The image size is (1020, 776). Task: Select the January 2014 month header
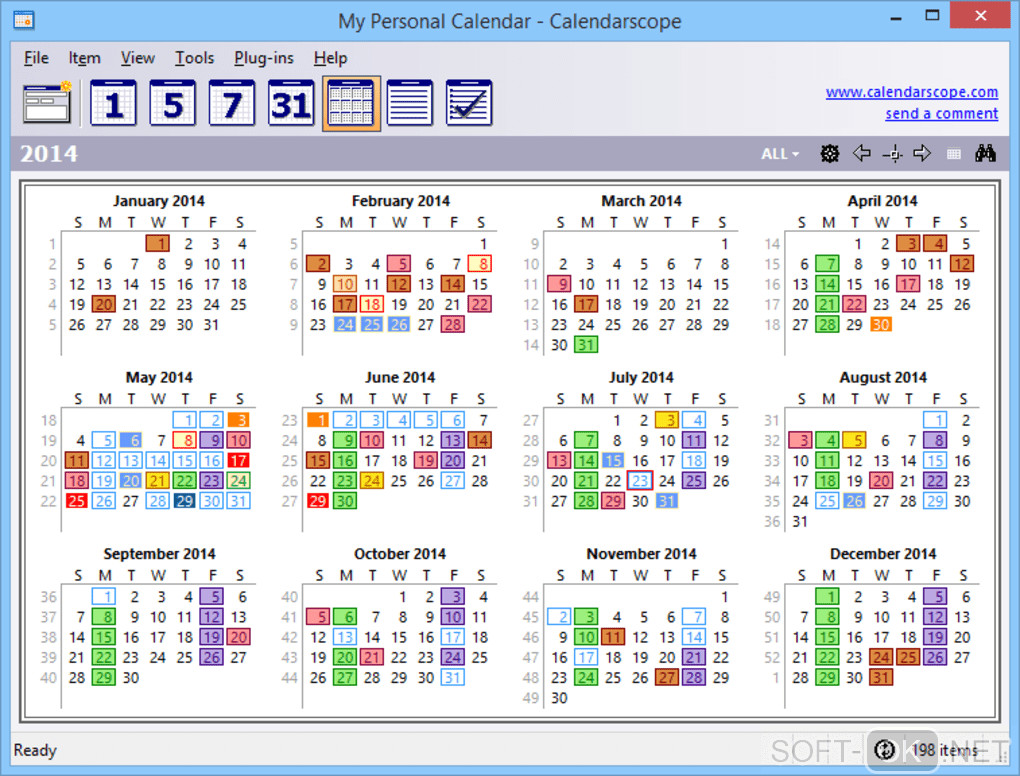(x=159, y=201)
